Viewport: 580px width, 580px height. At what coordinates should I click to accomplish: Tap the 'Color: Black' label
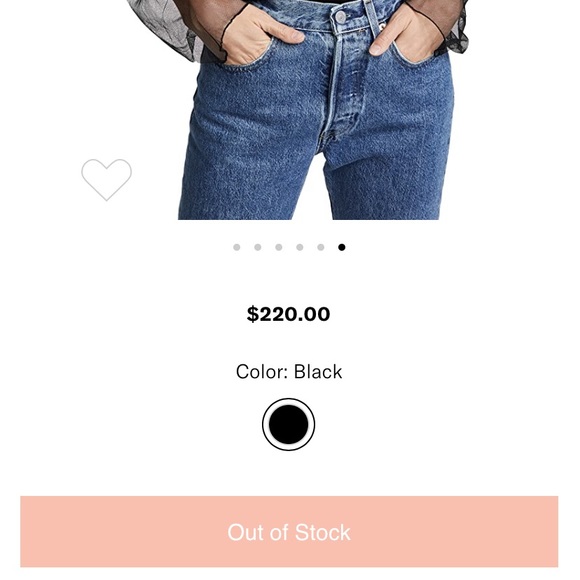[x=289, y=372]
